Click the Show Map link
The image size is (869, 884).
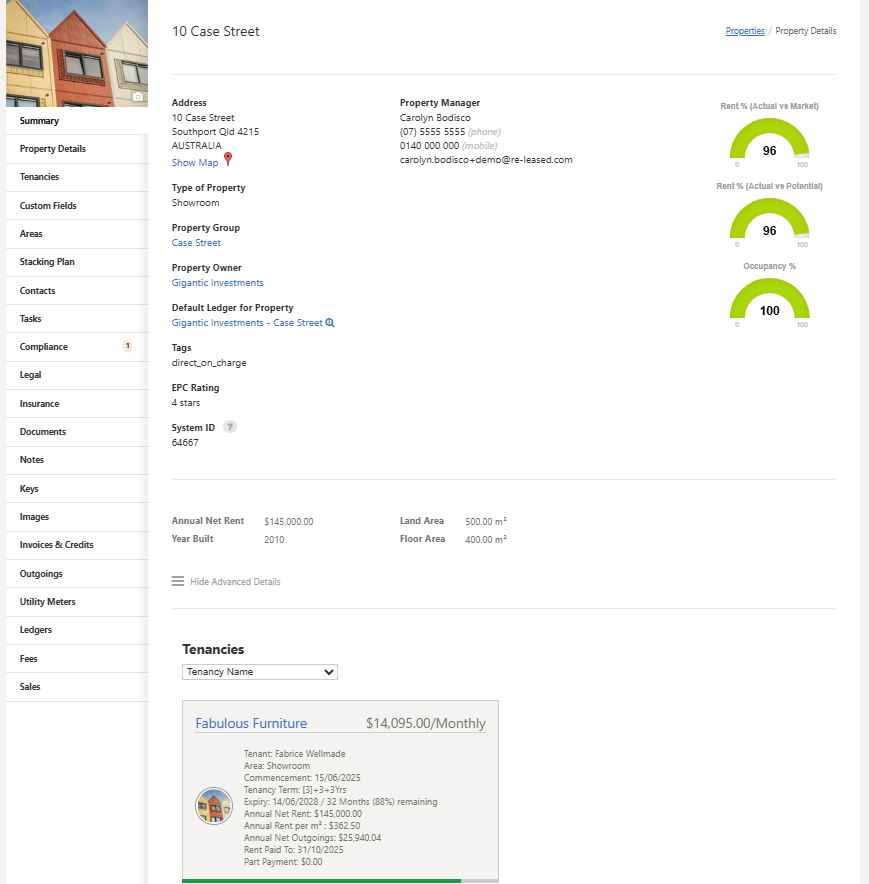click(195, 163)
